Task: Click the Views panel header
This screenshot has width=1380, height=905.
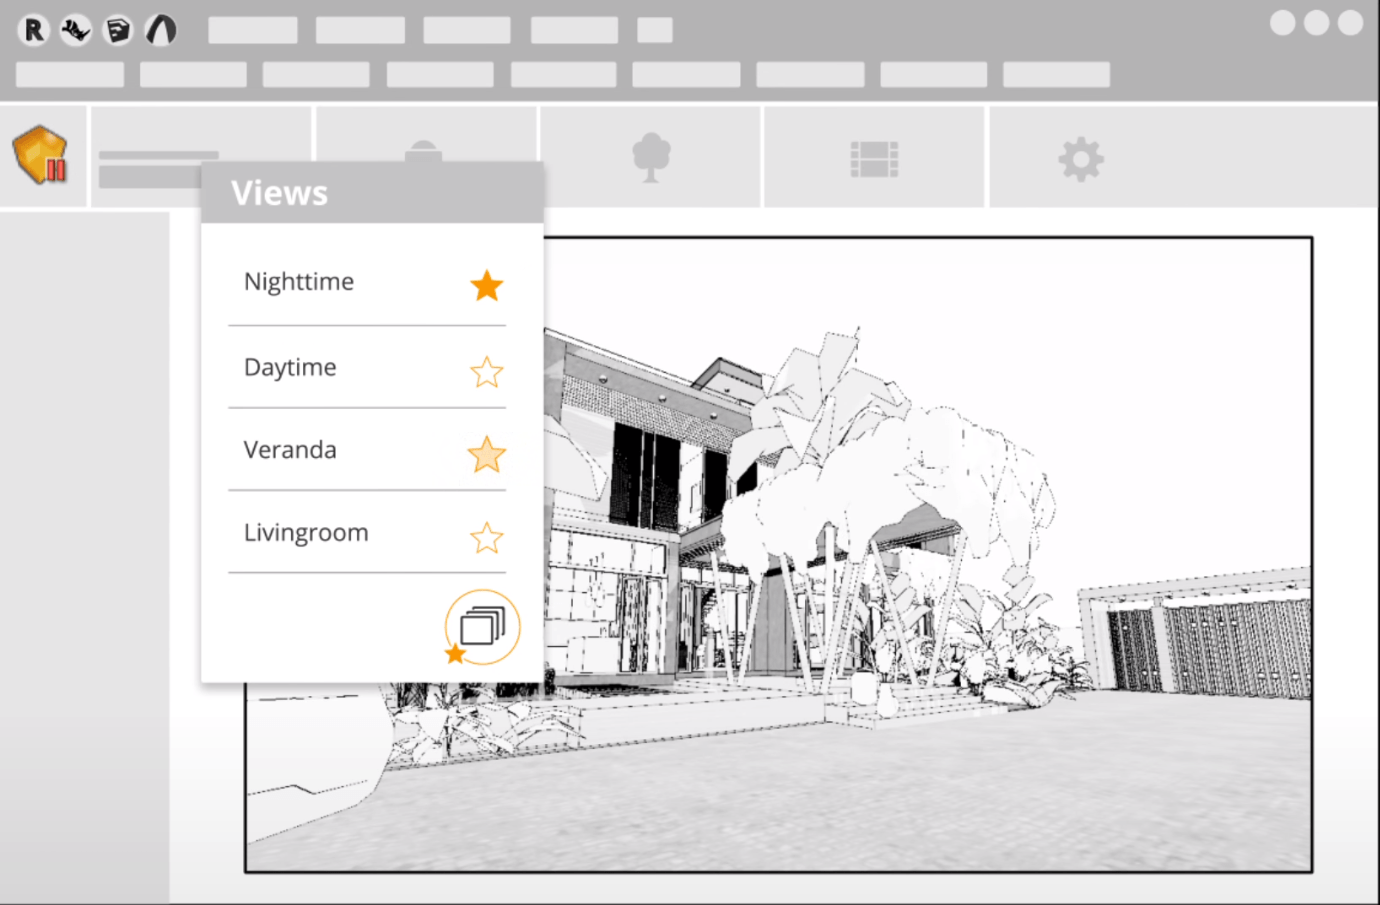Action: click(372, 193)
